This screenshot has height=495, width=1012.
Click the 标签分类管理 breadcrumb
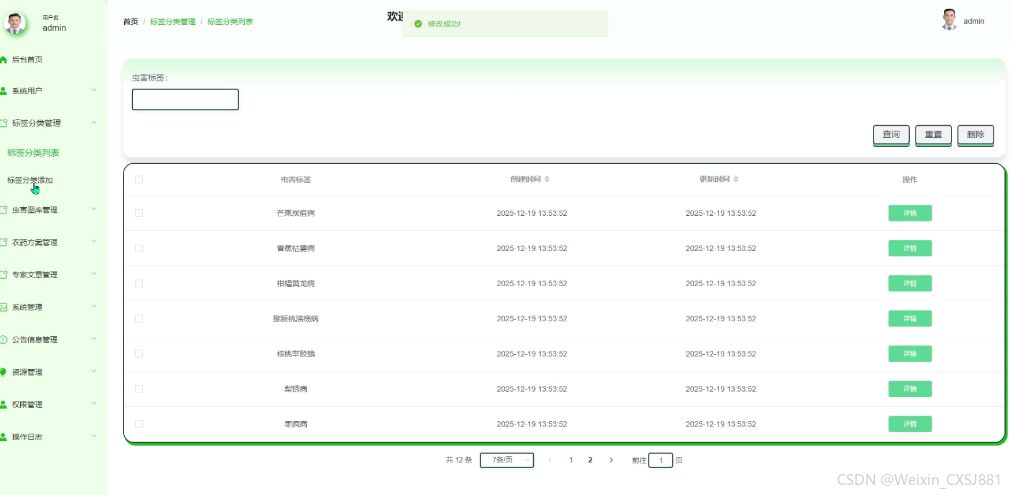pos(172,21)
